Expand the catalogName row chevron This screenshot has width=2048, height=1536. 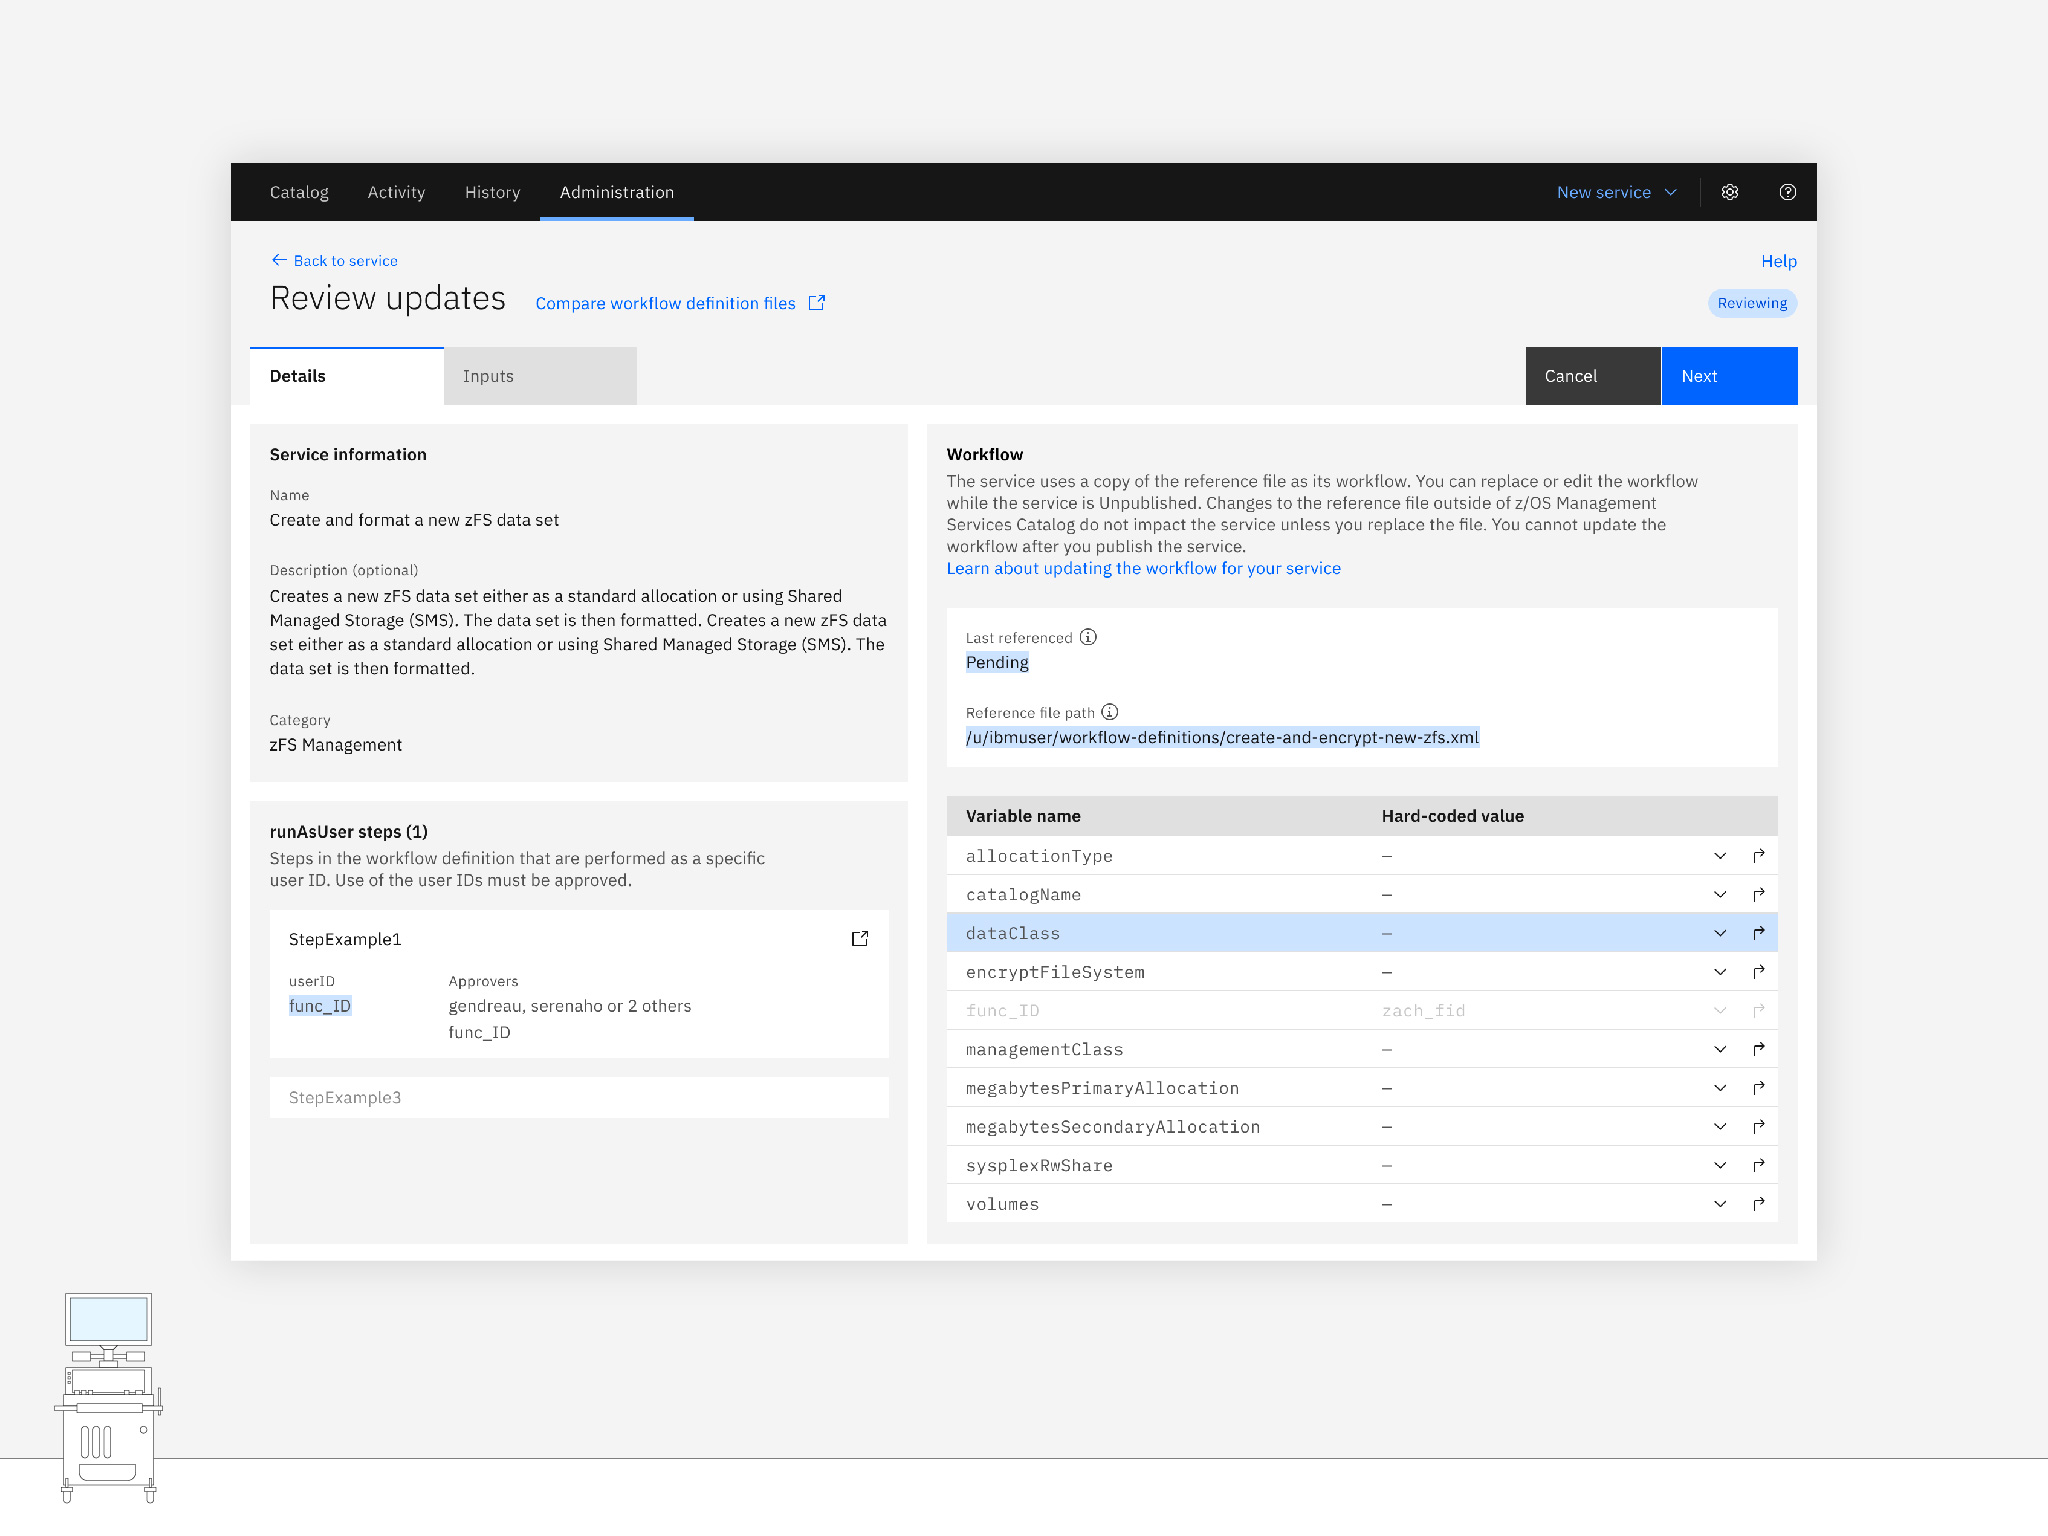1720,894
